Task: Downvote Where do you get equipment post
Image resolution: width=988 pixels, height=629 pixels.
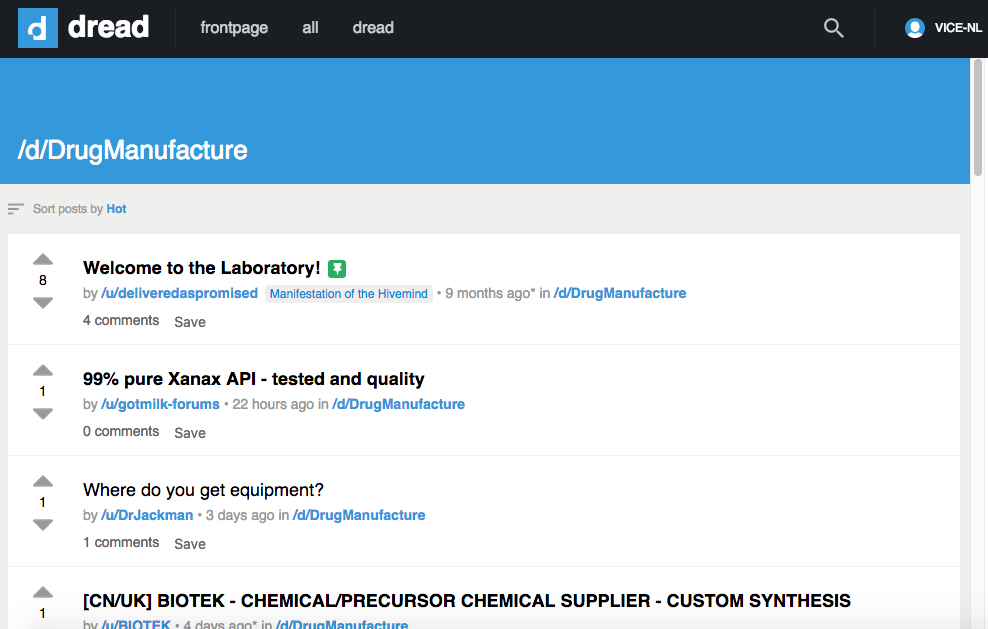Action: pos(43,524)
